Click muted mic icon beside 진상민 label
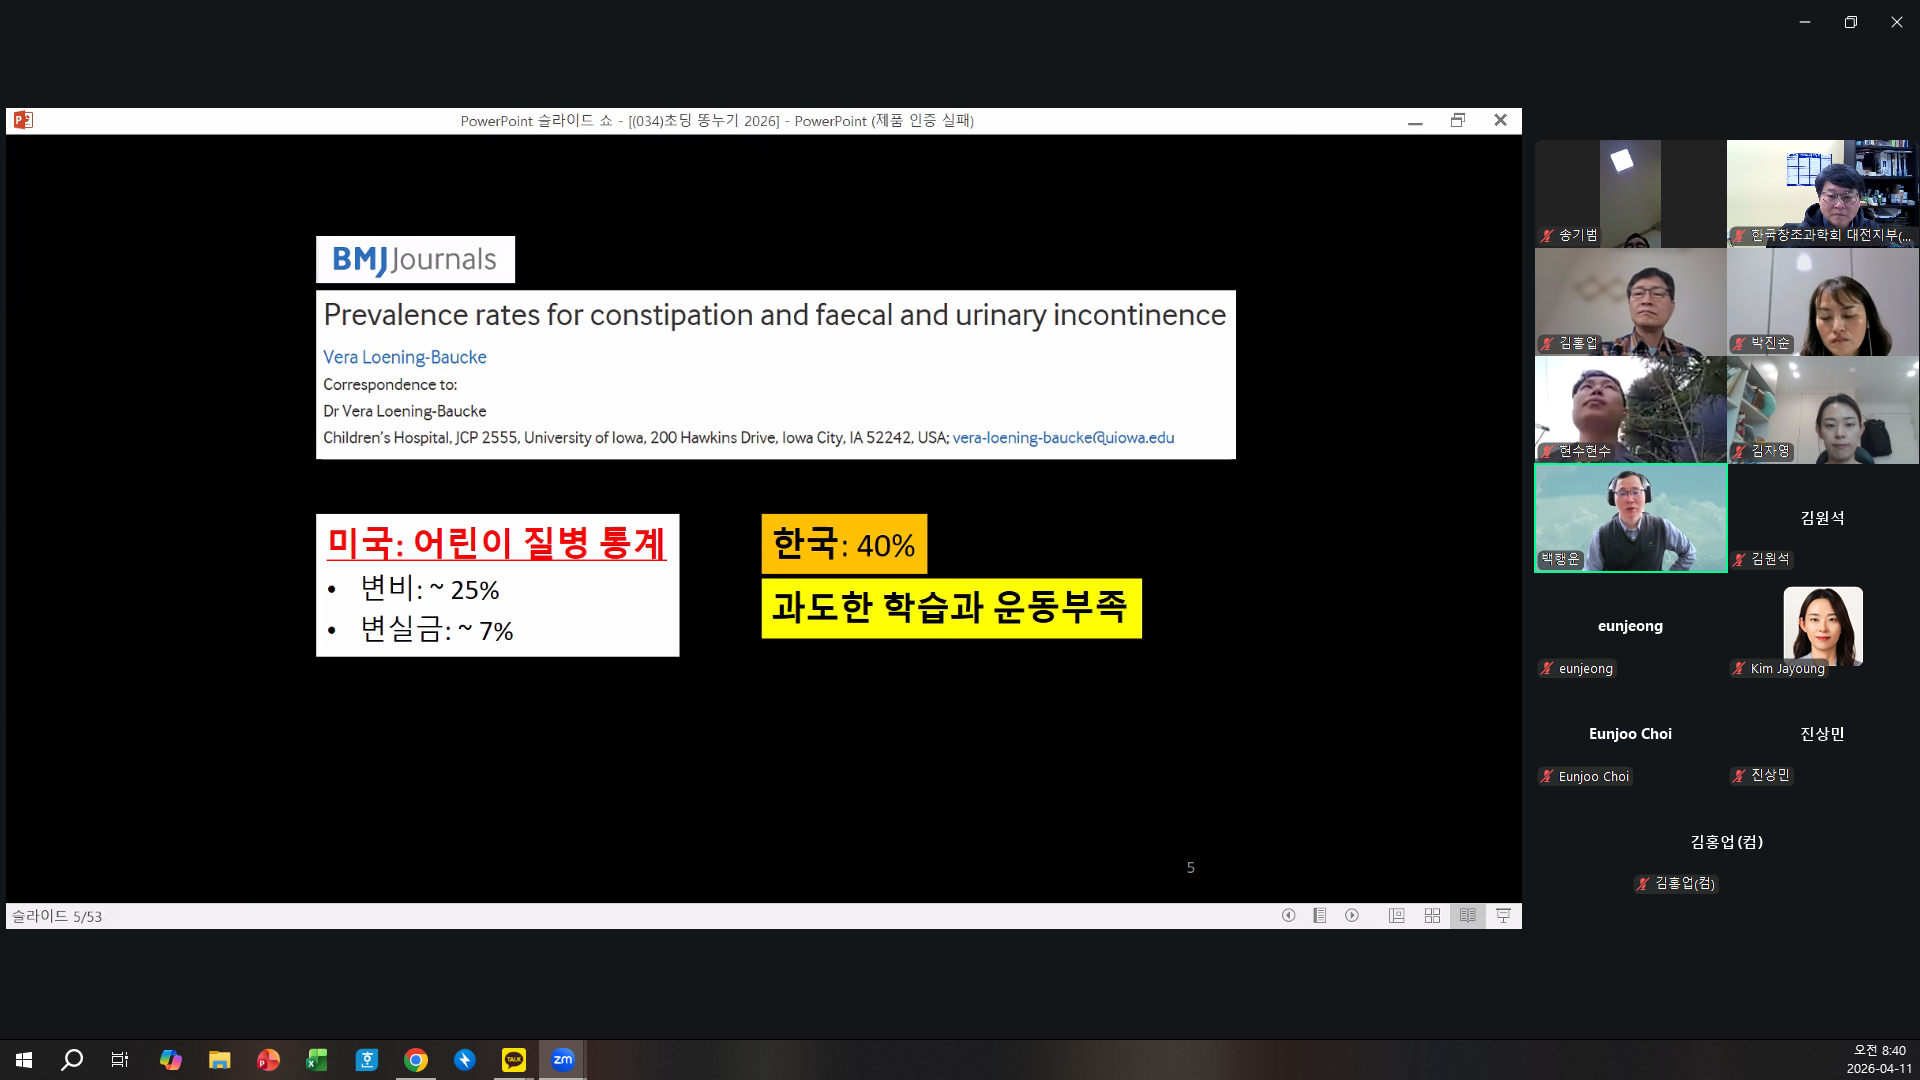 pos(1739,775)
